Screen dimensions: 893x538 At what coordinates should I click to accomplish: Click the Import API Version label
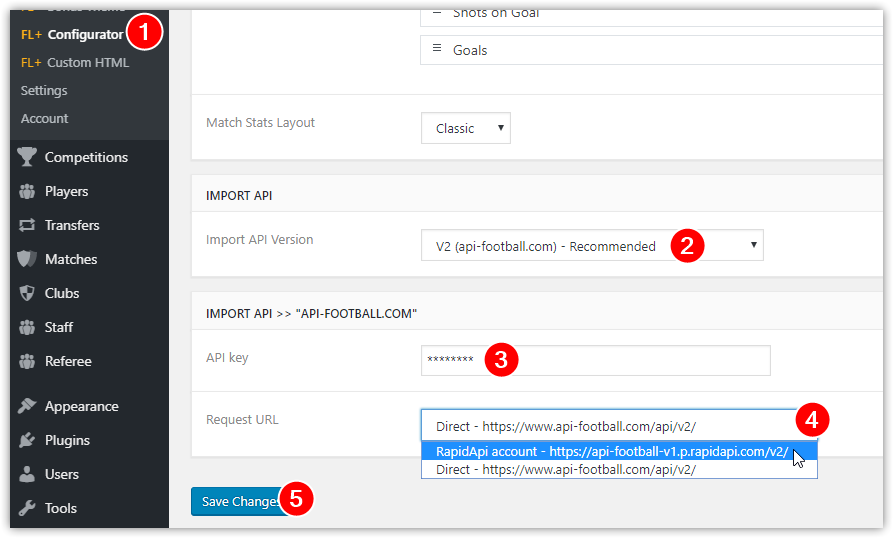(x=260, y=240)
